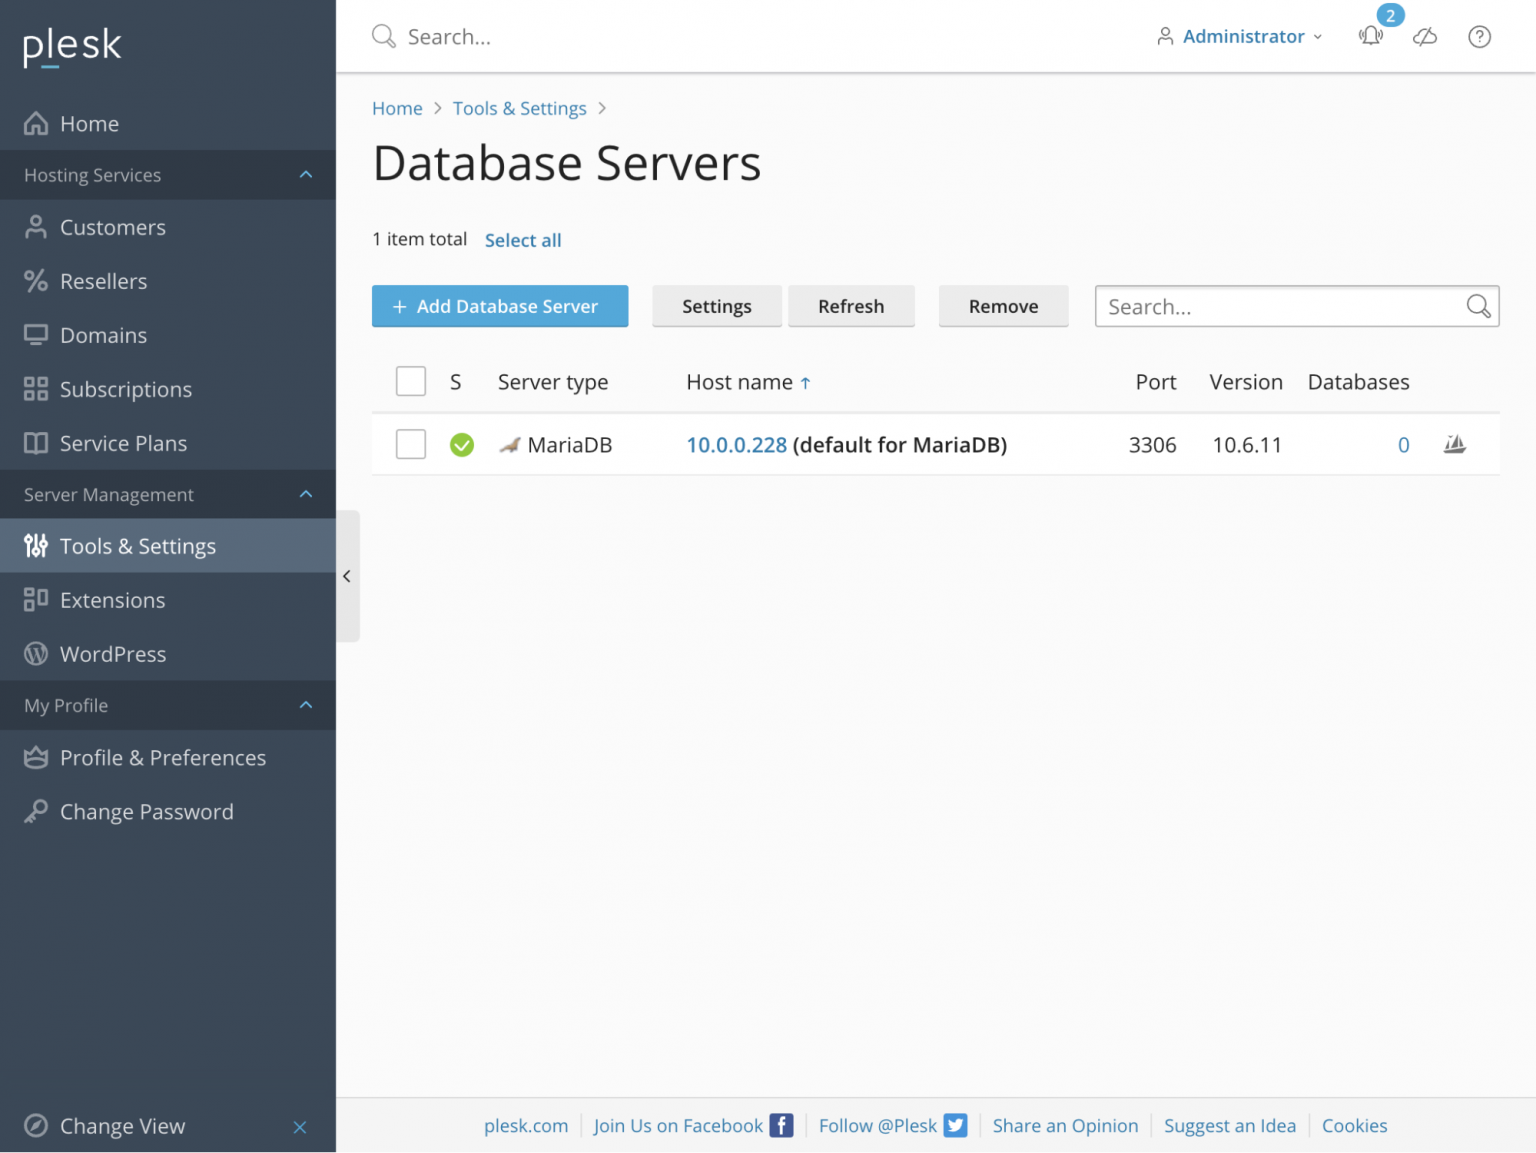Check the select-all checkbox in table header
The image size is (1536, 1153).
pos(411,381)
